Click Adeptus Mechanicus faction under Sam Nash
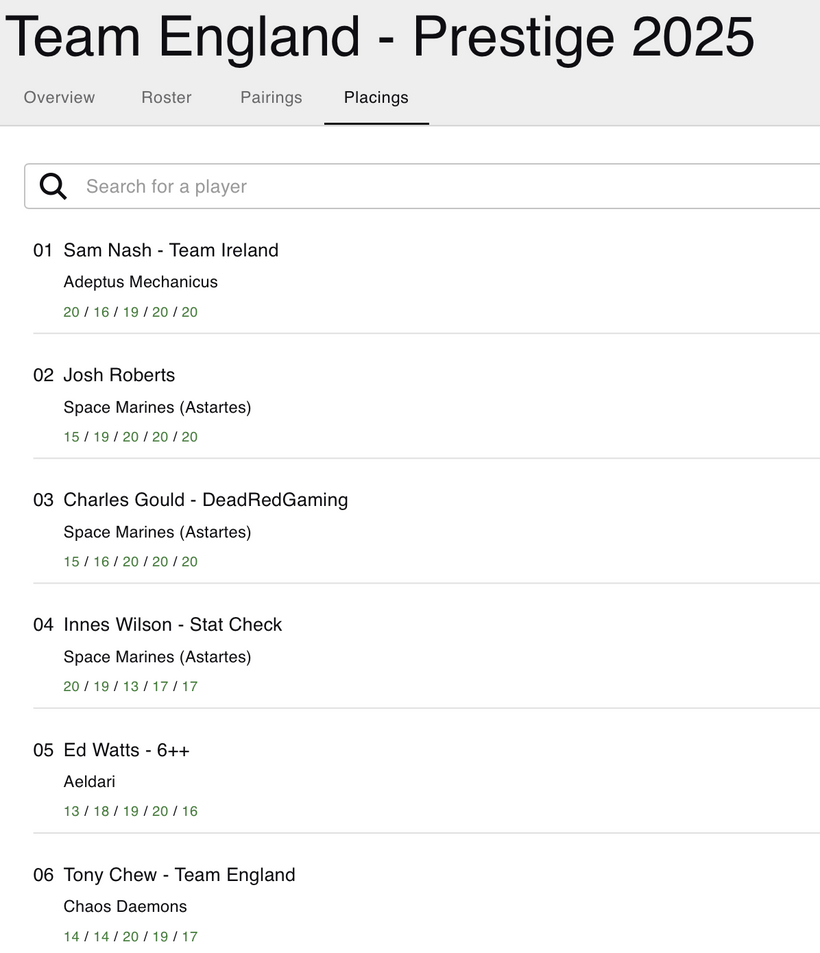The image size is (820, 953). click(x=141, y=282)
